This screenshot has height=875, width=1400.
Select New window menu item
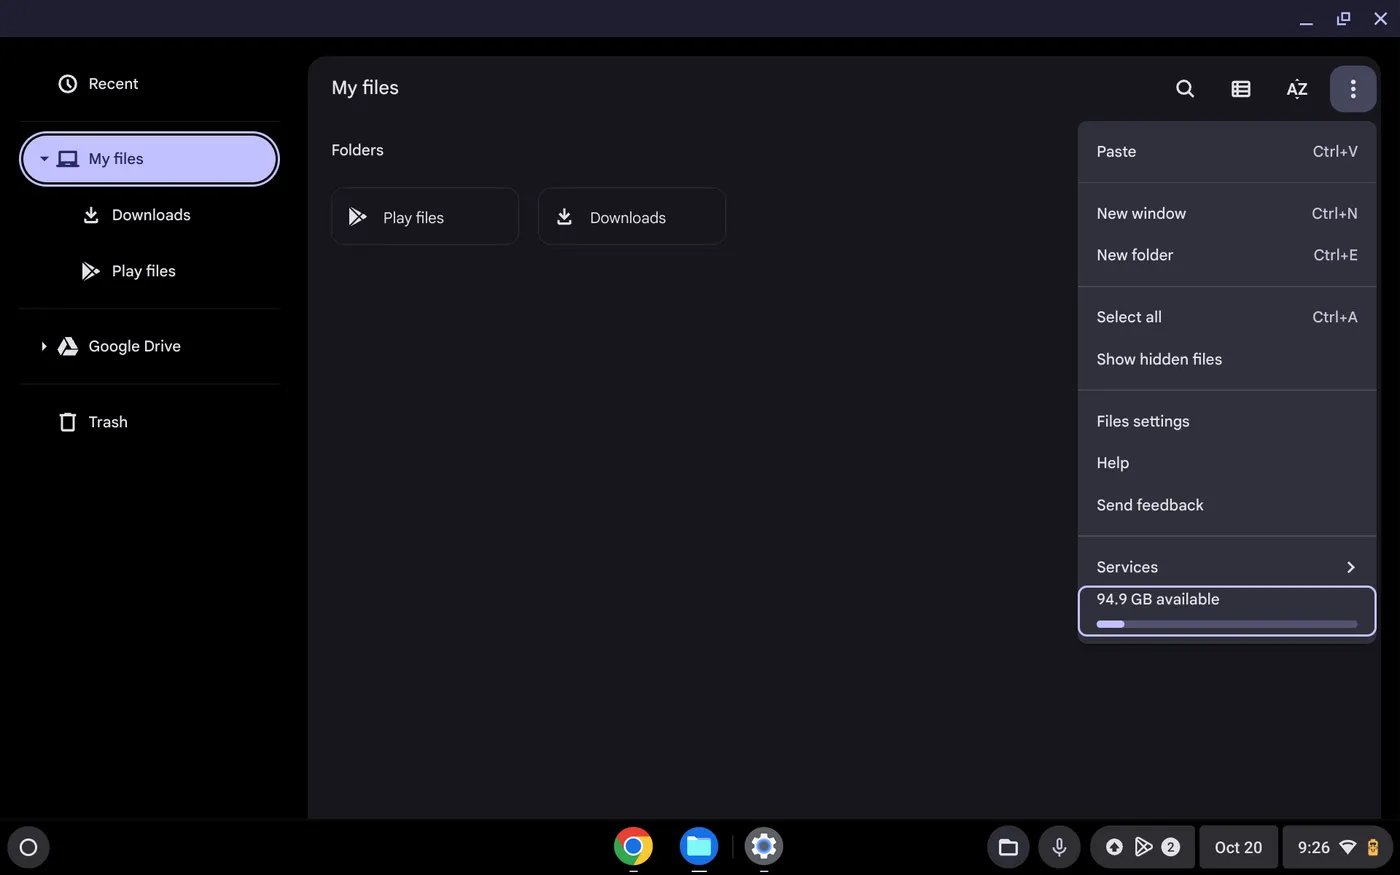click(x=1227, y=213)
